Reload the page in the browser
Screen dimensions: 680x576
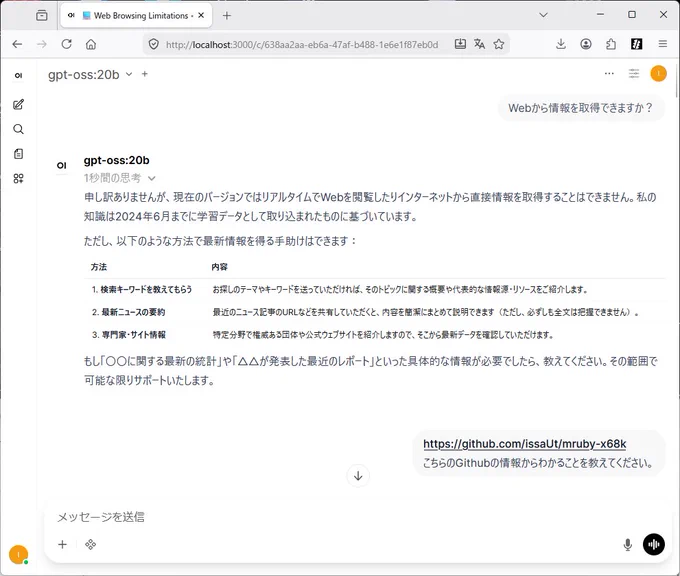click(x=66, y=44)
